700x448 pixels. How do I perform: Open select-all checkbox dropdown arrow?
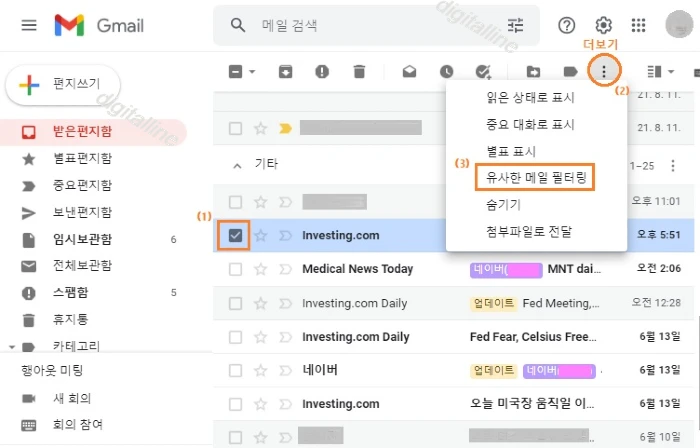coord(252,71)
